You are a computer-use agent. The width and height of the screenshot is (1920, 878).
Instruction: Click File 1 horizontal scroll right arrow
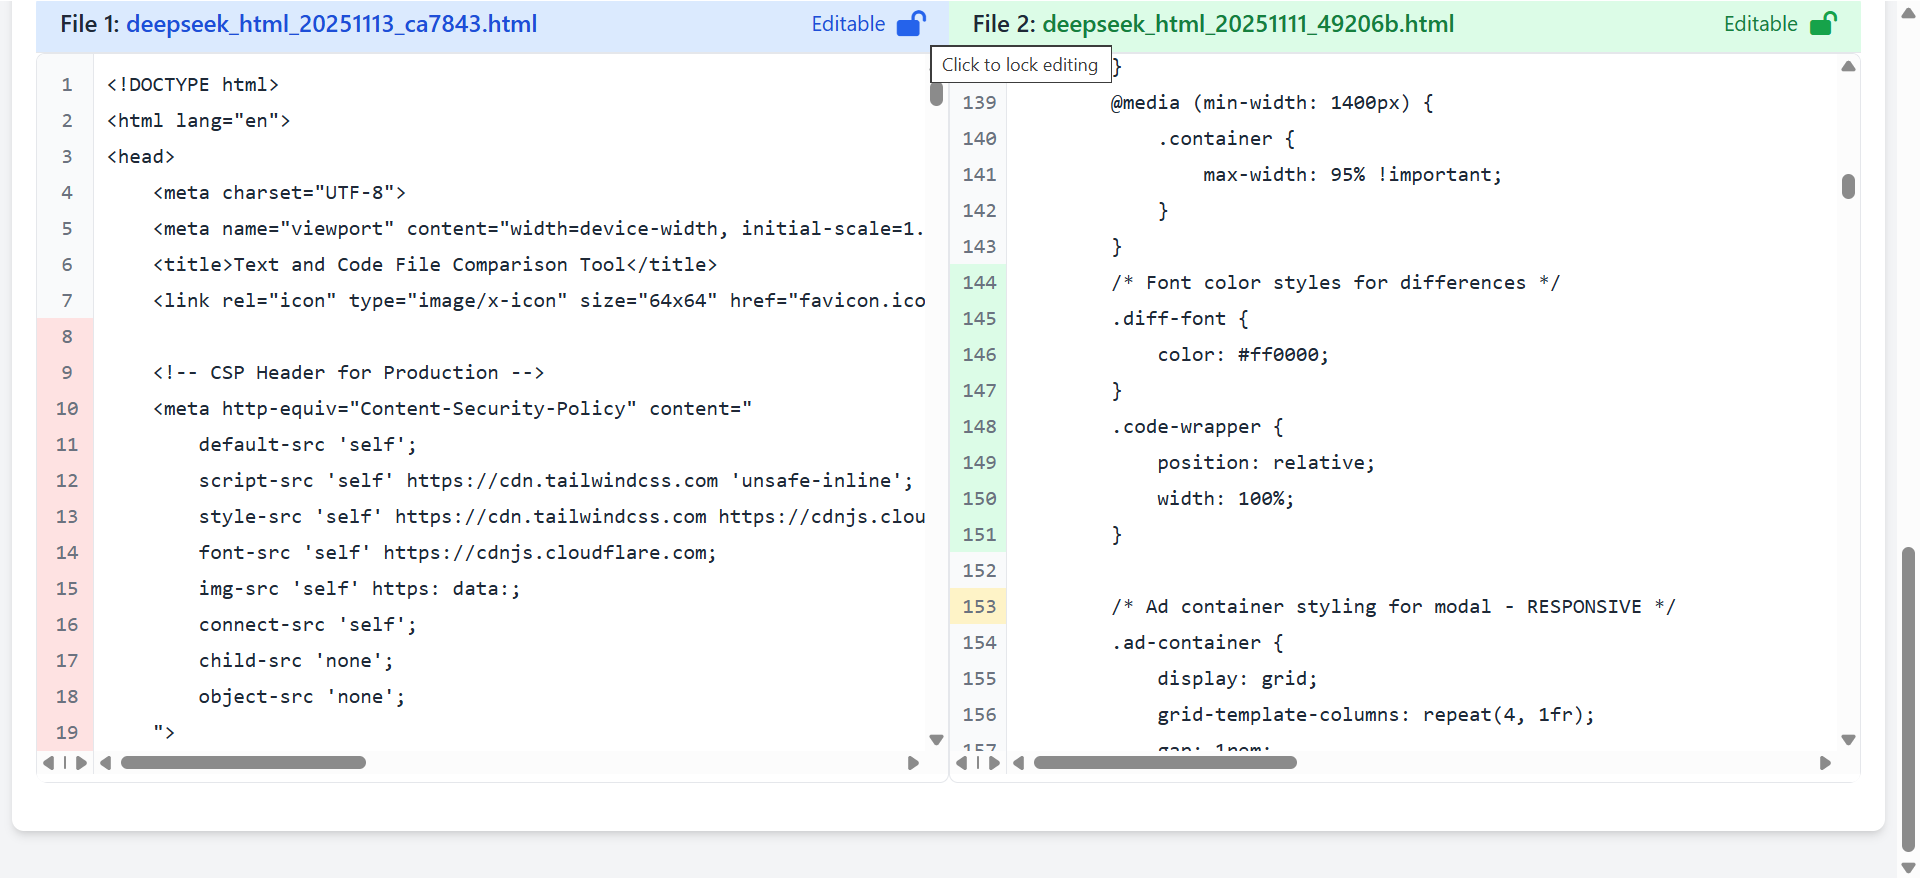913,763
